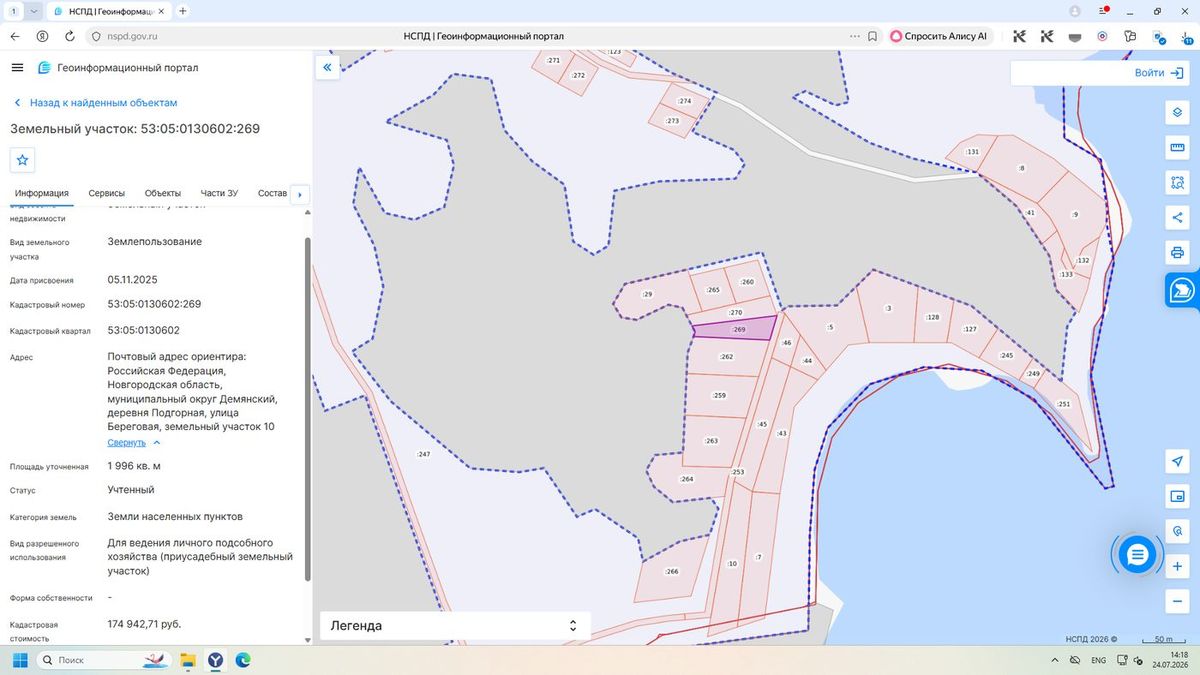
Task: Open the browser downloads icon
Action: pyautogui.click(x=1185, y=36)
